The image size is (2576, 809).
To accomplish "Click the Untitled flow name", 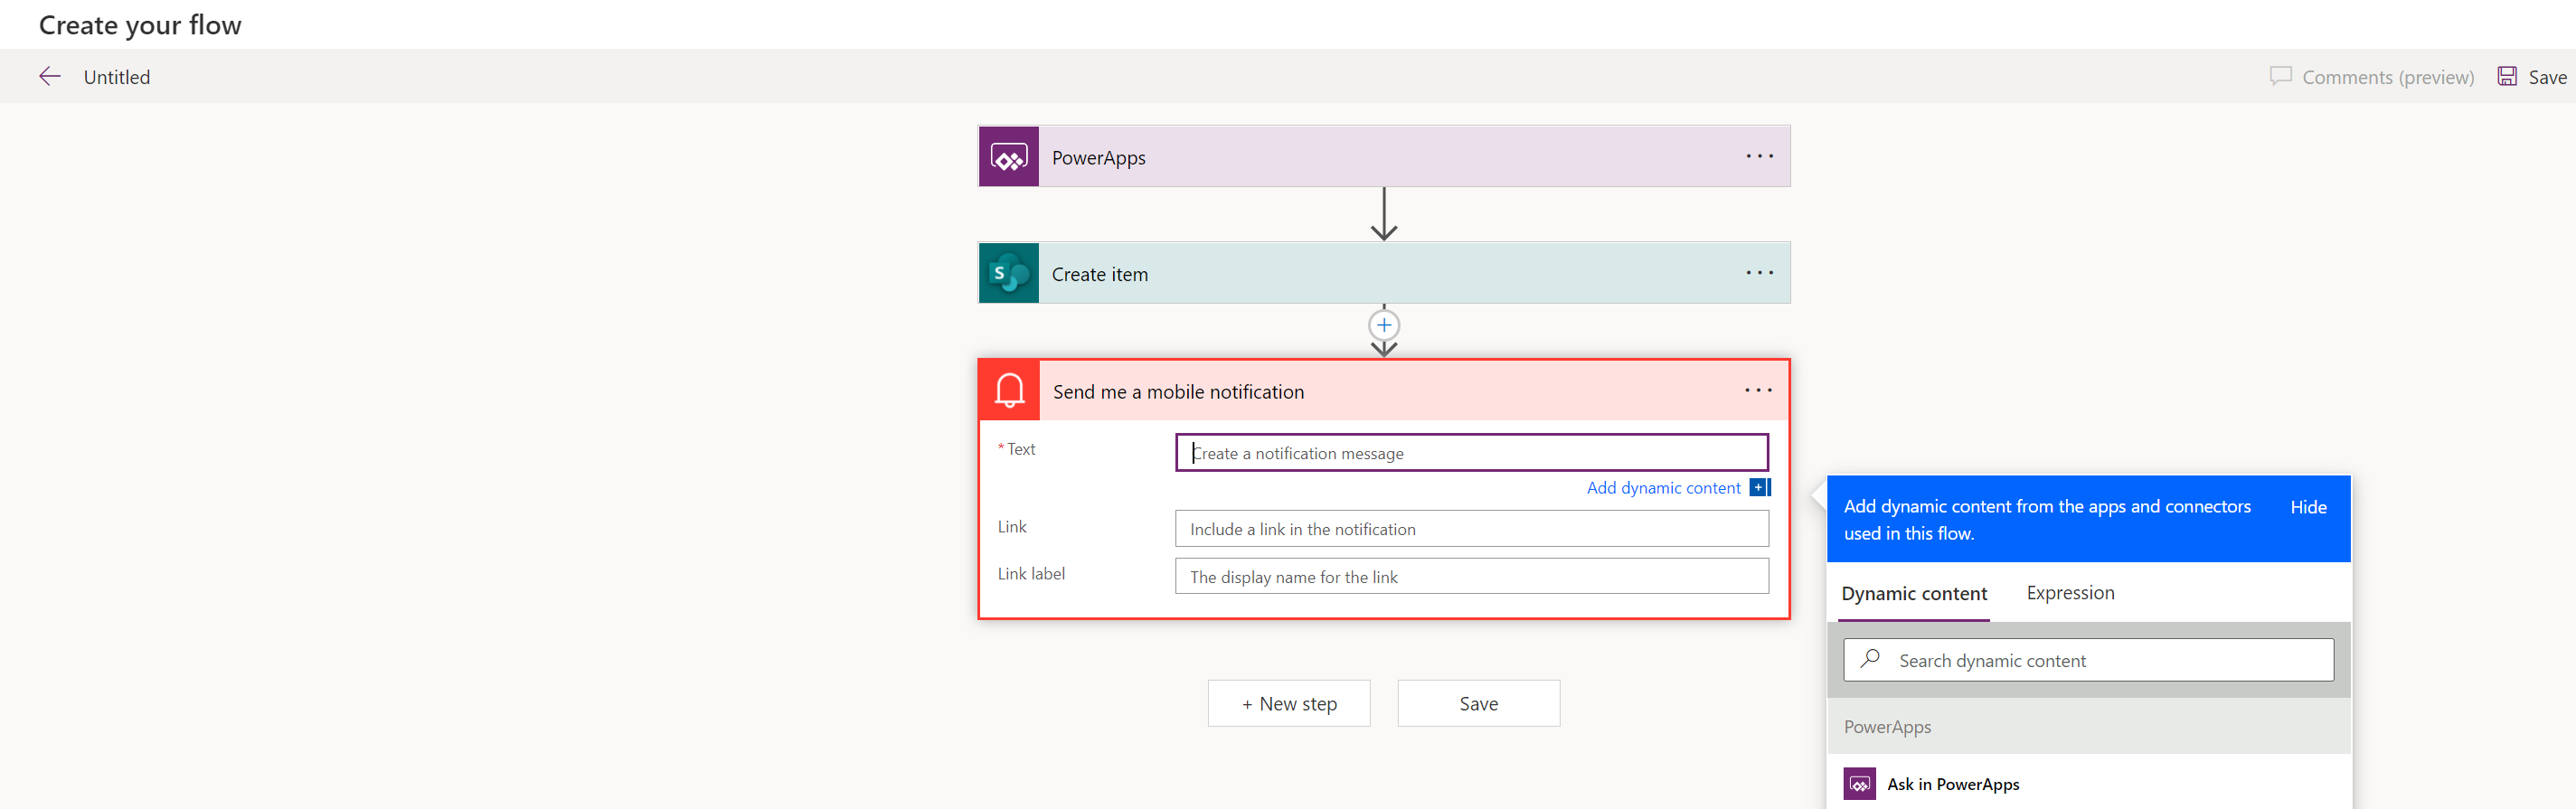I will click(117, 77).
